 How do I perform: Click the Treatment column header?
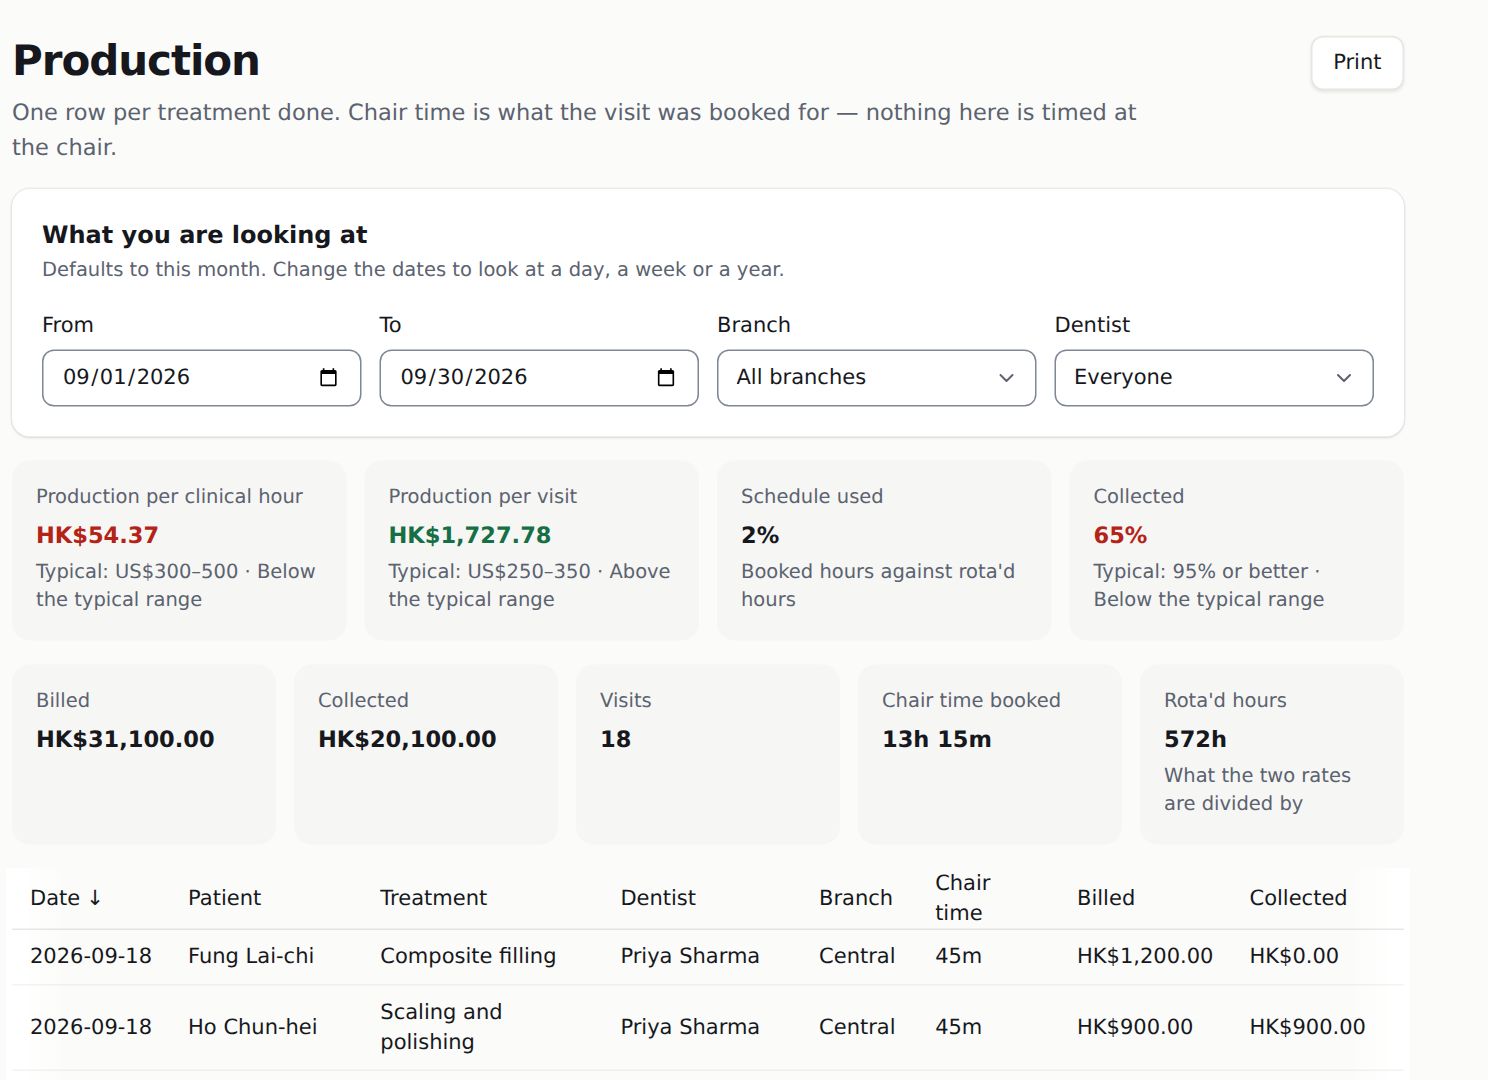(433, 898)
